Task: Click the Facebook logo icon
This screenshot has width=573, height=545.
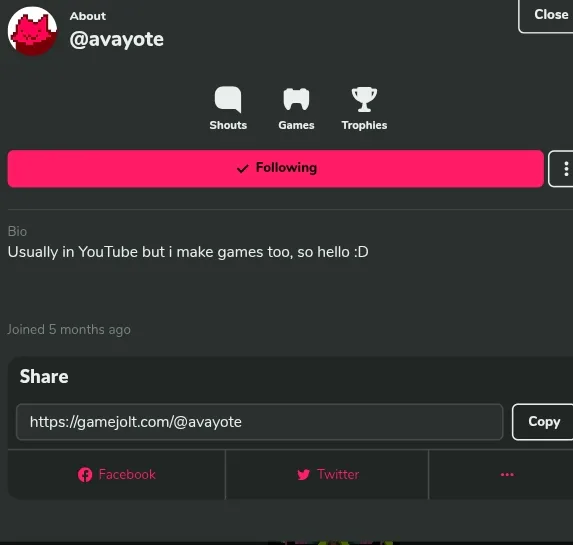Action: click(85, 475)
